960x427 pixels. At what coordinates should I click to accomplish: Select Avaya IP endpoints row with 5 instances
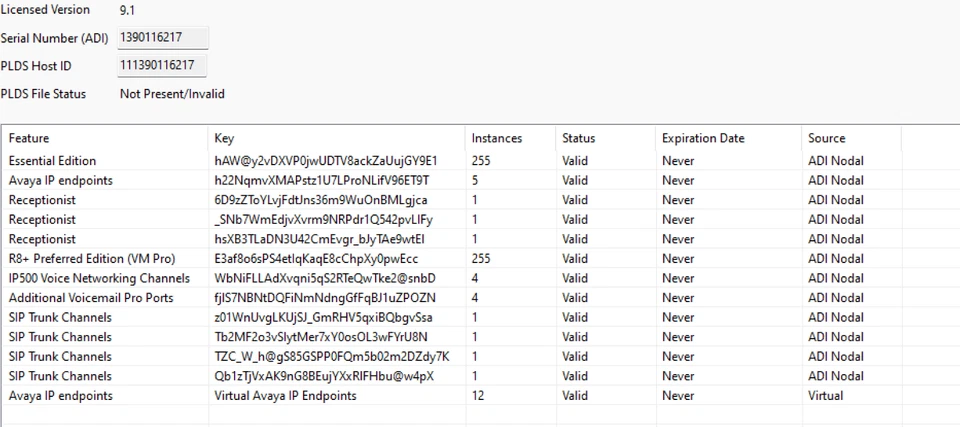click(61, 181)
